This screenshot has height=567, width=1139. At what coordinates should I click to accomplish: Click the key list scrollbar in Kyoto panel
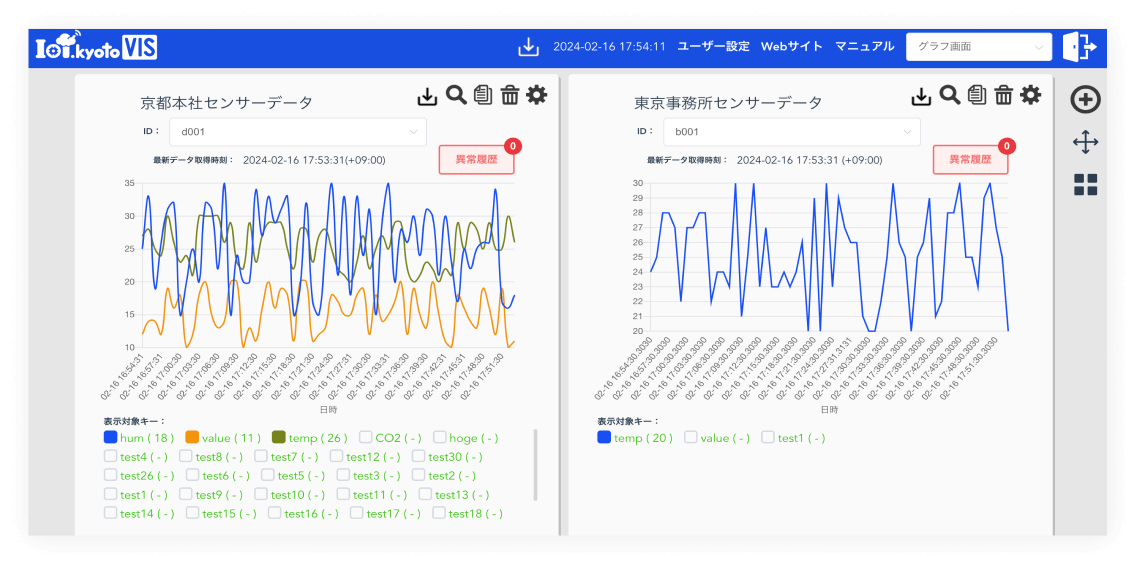536,465
